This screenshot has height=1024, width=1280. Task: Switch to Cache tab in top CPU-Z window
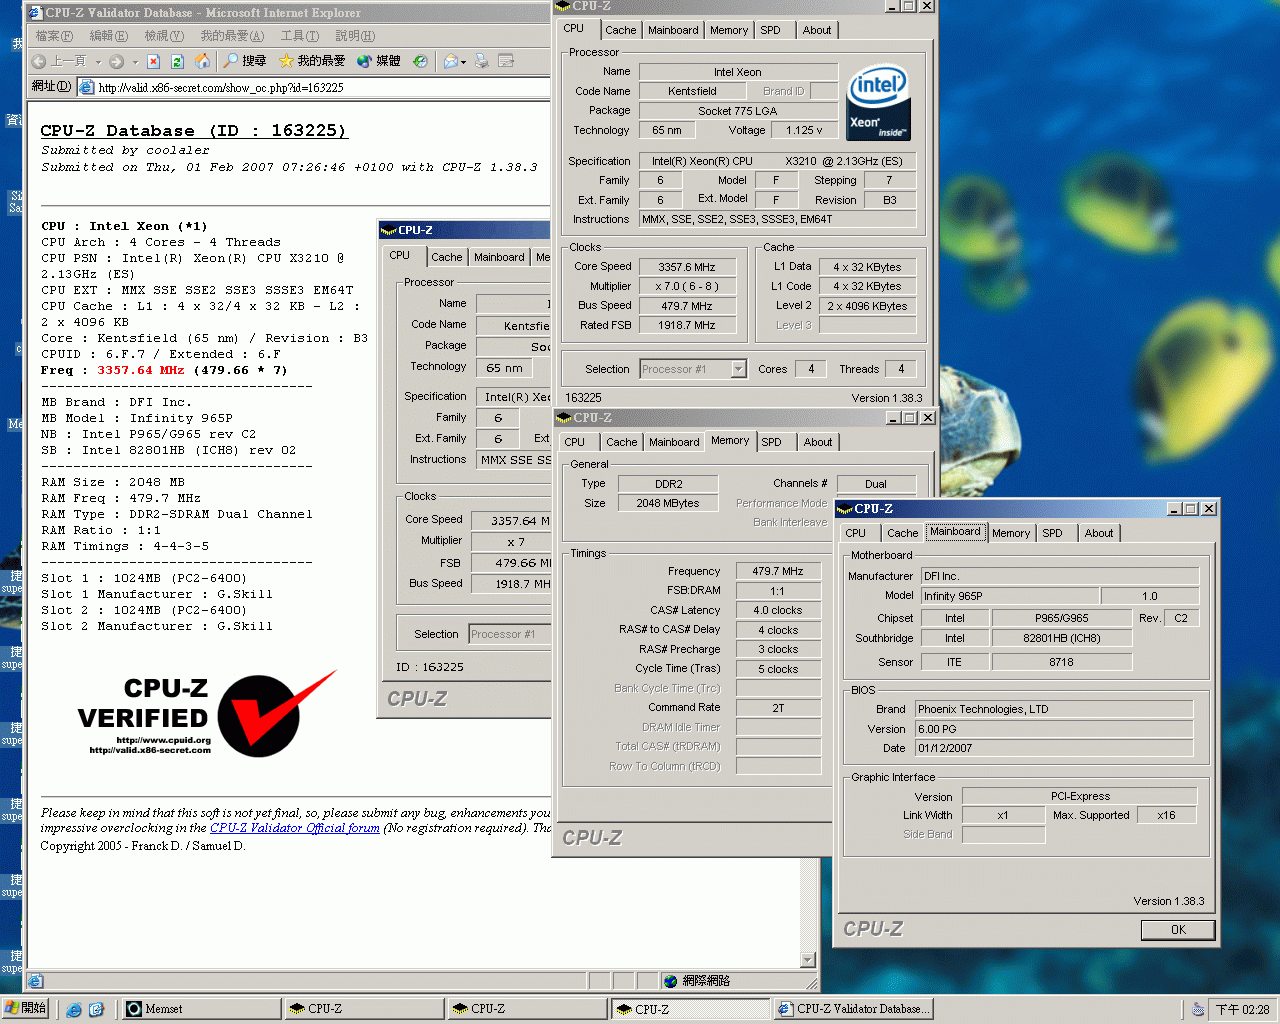pyautogui.click(x=620, y=30)
